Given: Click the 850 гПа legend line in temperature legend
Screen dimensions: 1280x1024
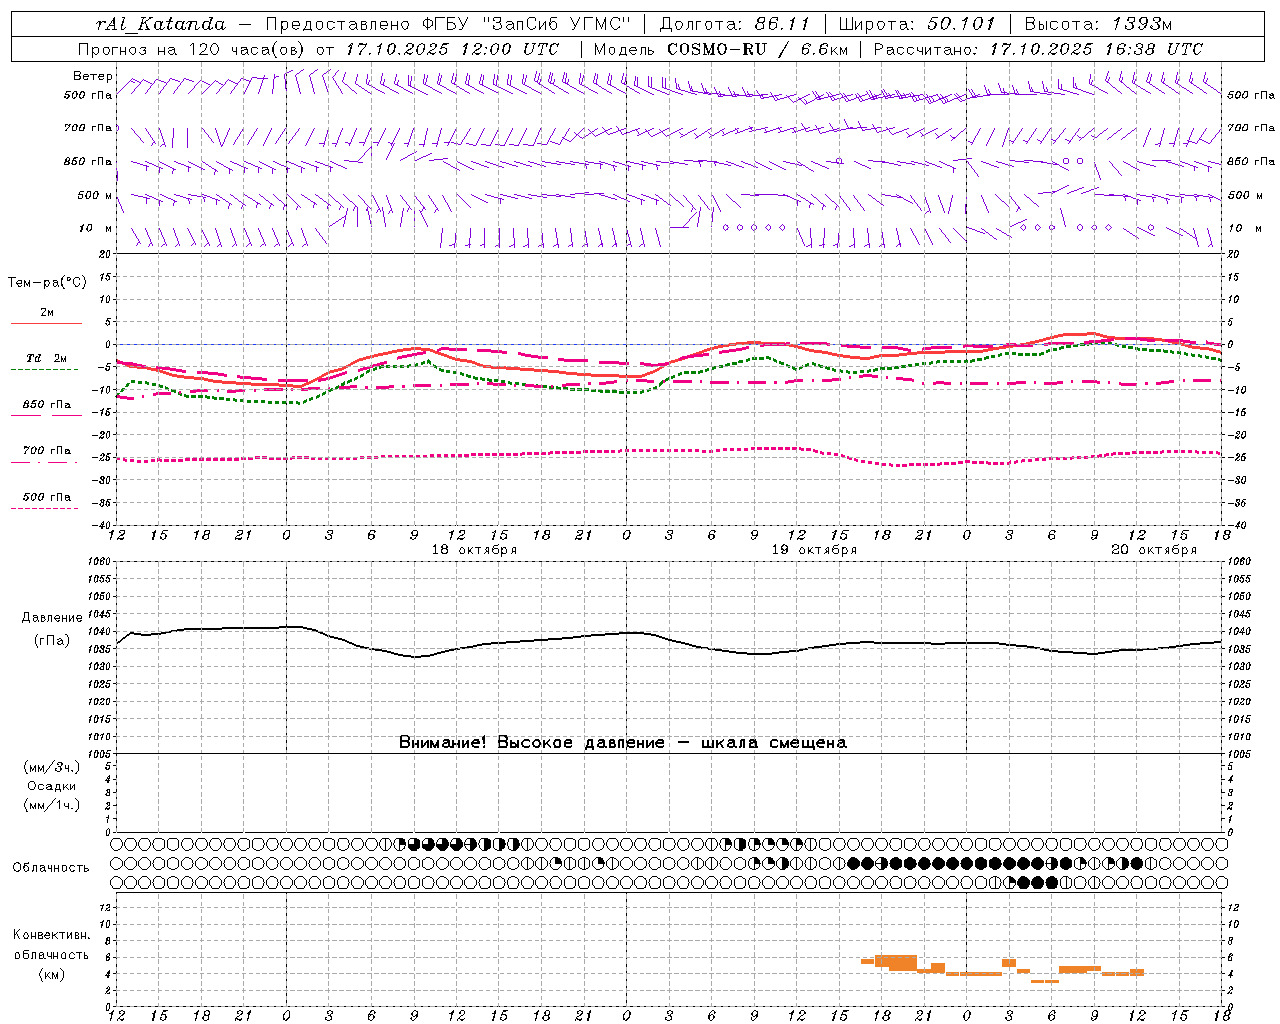Looking at the screenshot, I should pyautogui.click(x=46, y=414).
